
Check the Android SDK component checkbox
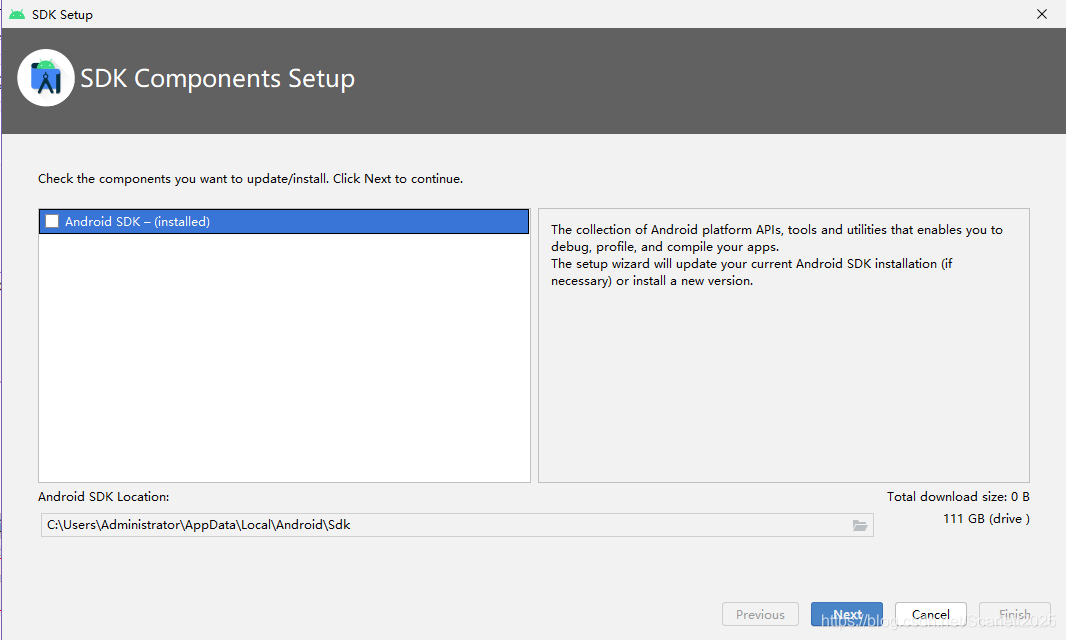[52, 221]
